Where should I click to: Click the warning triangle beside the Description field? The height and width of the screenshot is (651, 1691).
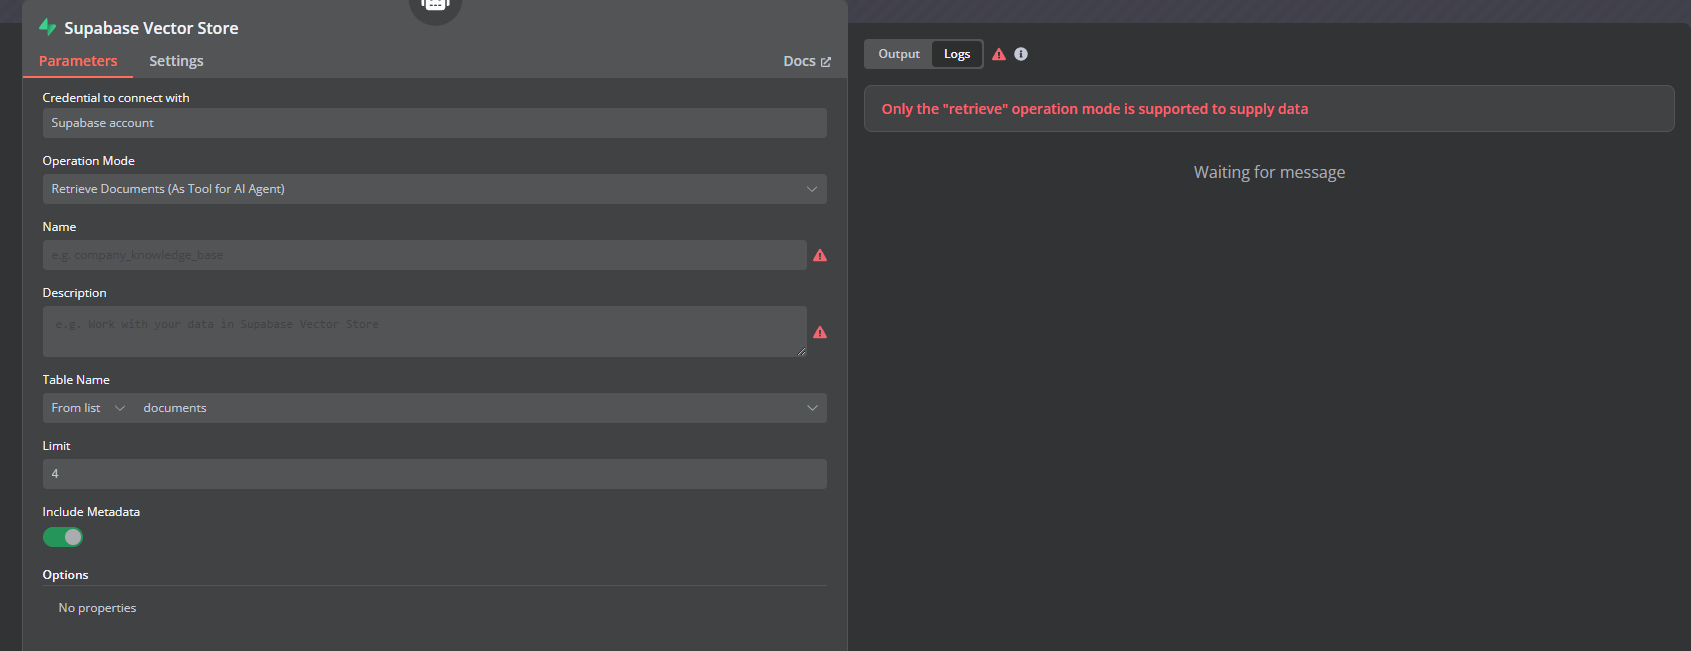pyautogui.click(x=820, y=333)
